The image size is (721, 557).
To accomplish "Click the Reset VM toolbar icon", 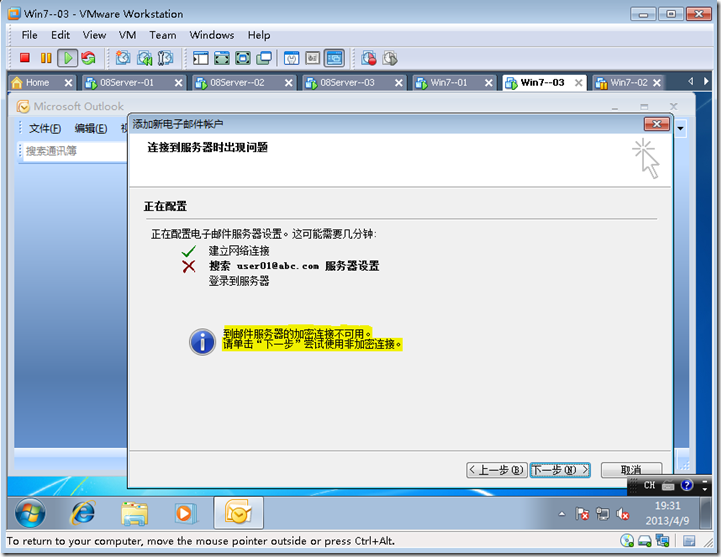I will (x=88, y=58).
